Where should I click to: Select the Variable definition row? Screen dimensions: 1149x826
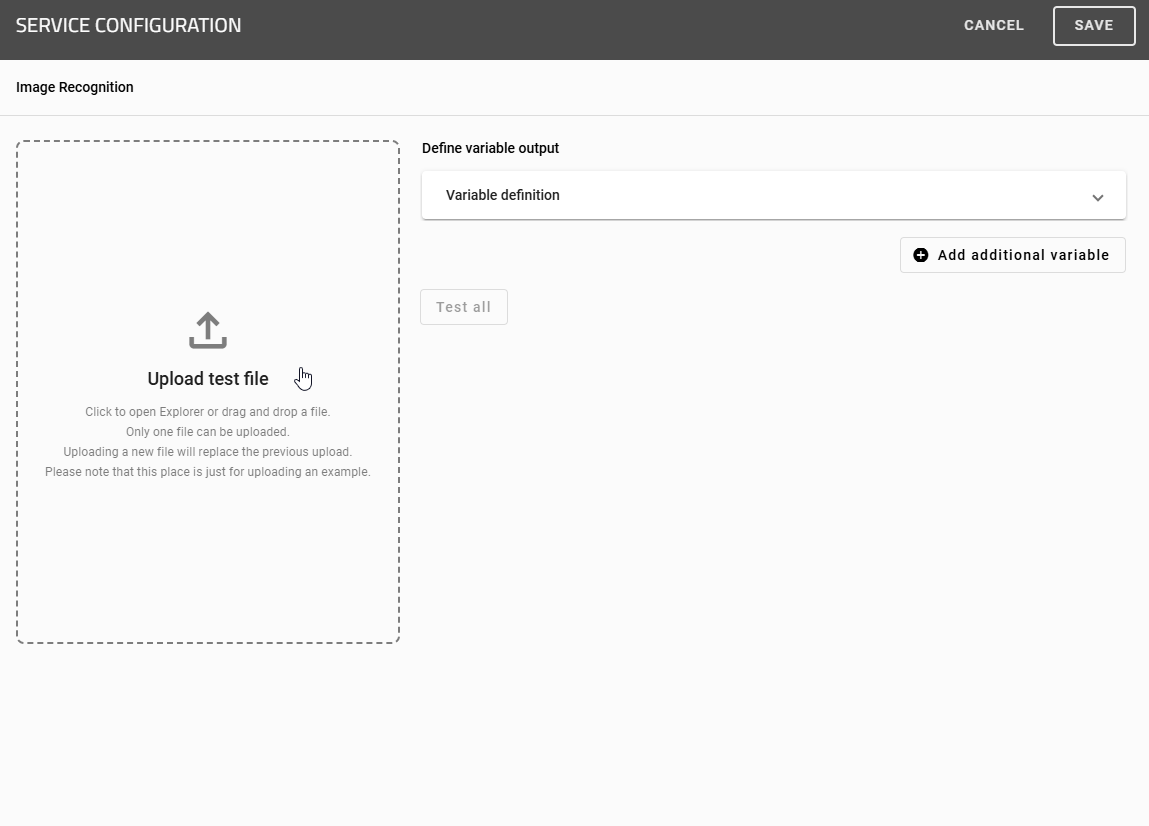click(x=773, y=196)
